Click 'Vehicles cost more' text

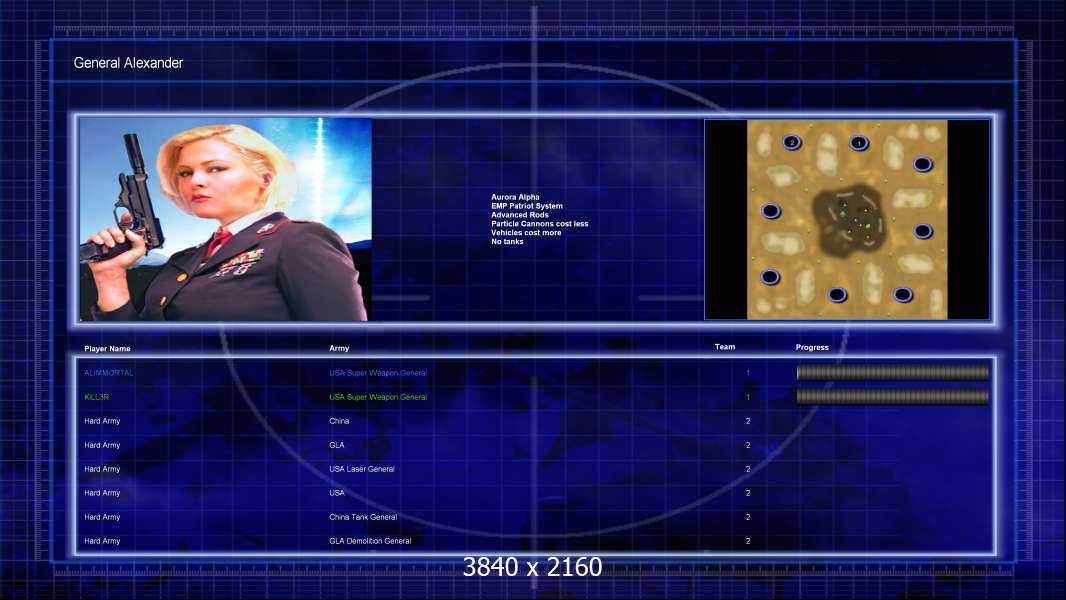point(526,232)
